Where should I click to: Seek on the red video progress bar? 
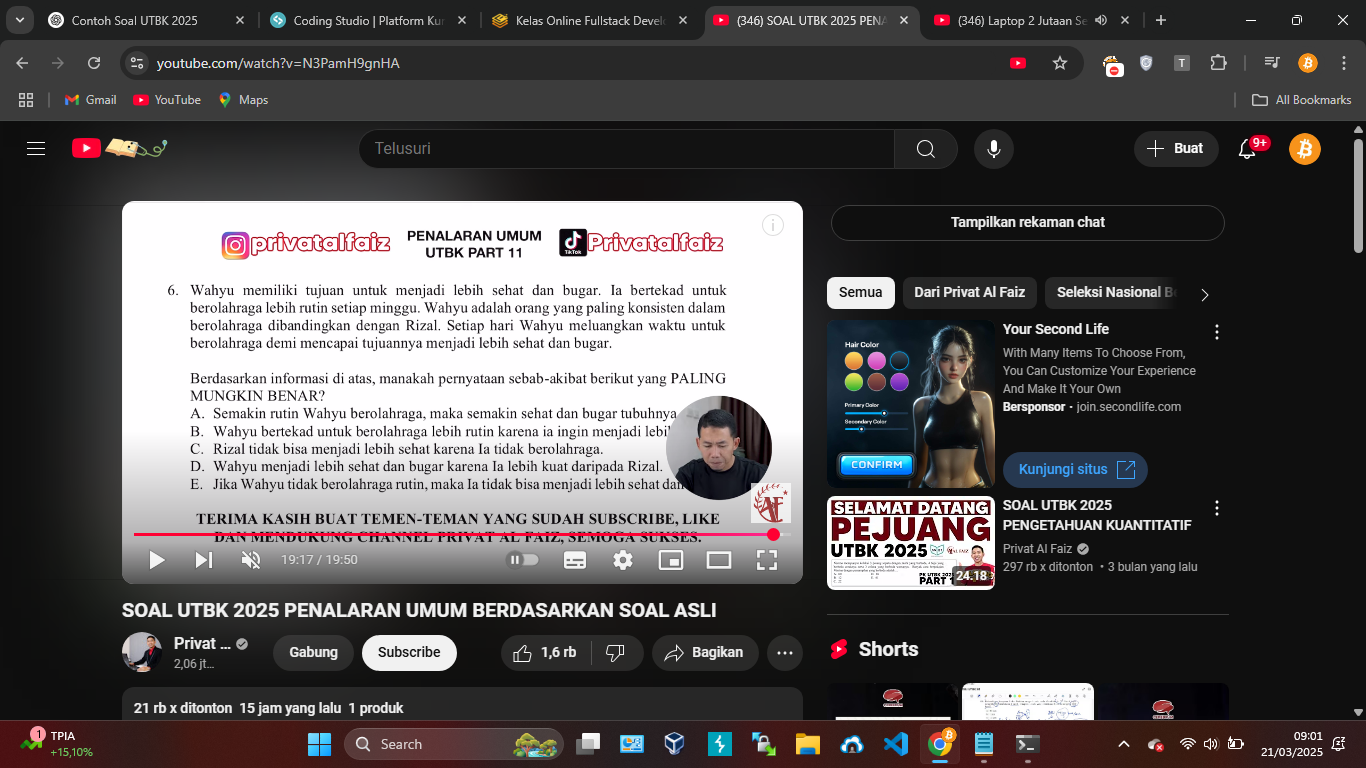[x=461, y=535]
